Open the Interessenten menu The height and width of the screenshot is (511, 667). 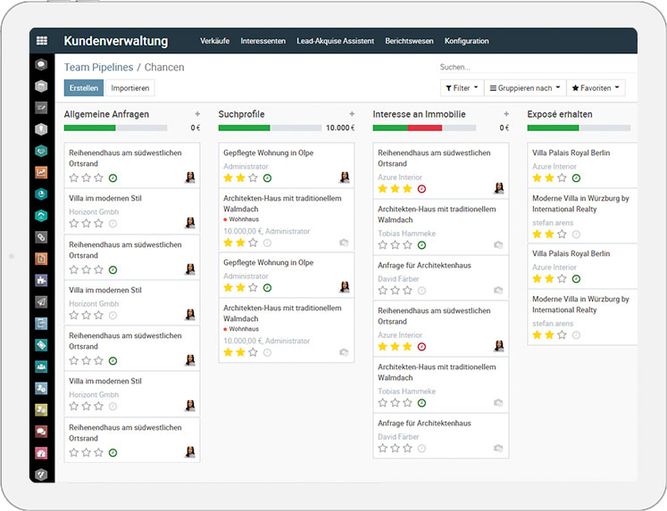point(263,41)
